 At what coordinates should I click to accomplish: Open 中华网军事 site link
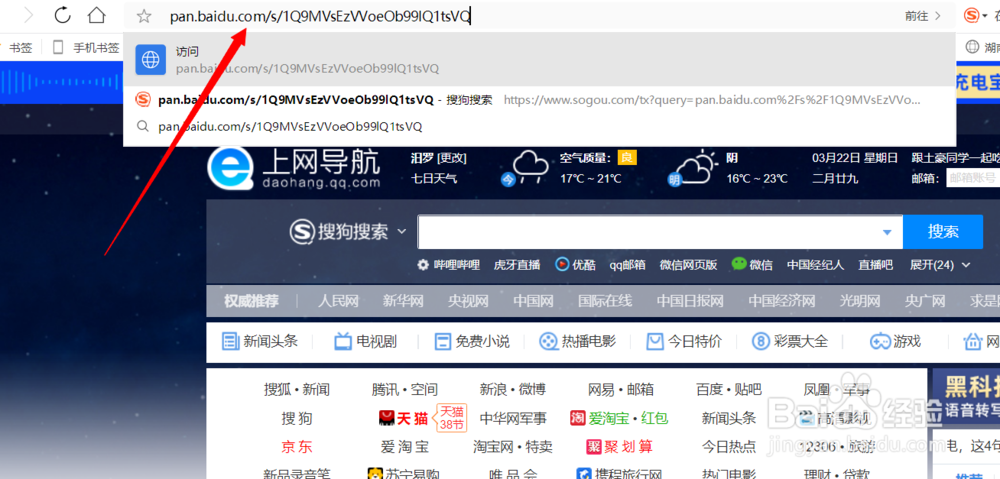click(x=513, y=418)
